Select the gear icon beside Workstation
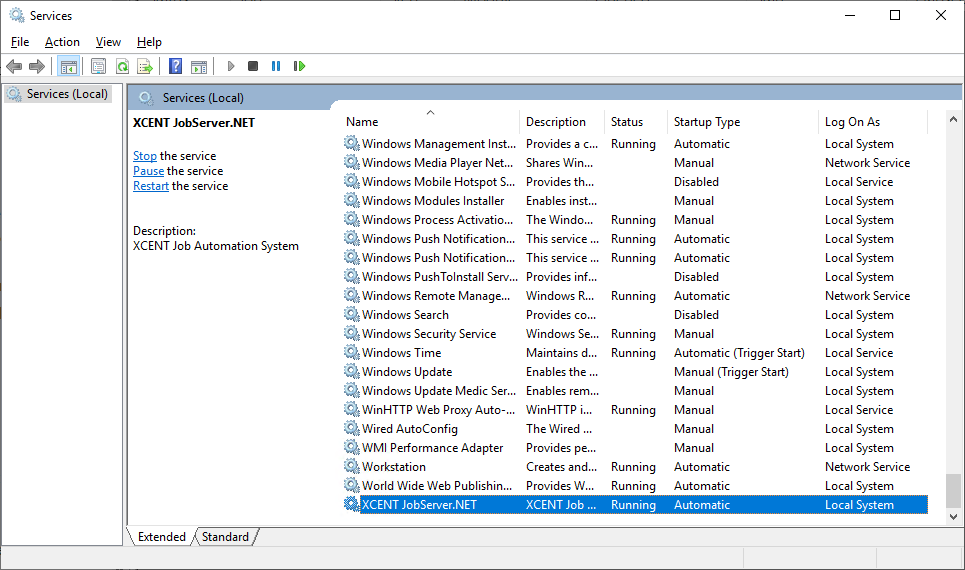The image size is (965, 570). [x=351, y=466]
